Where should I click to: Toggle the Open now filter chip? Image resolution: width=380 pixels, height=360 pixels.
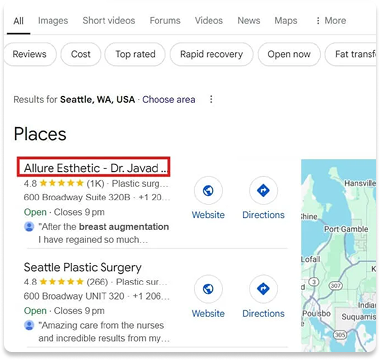(289, 54)
